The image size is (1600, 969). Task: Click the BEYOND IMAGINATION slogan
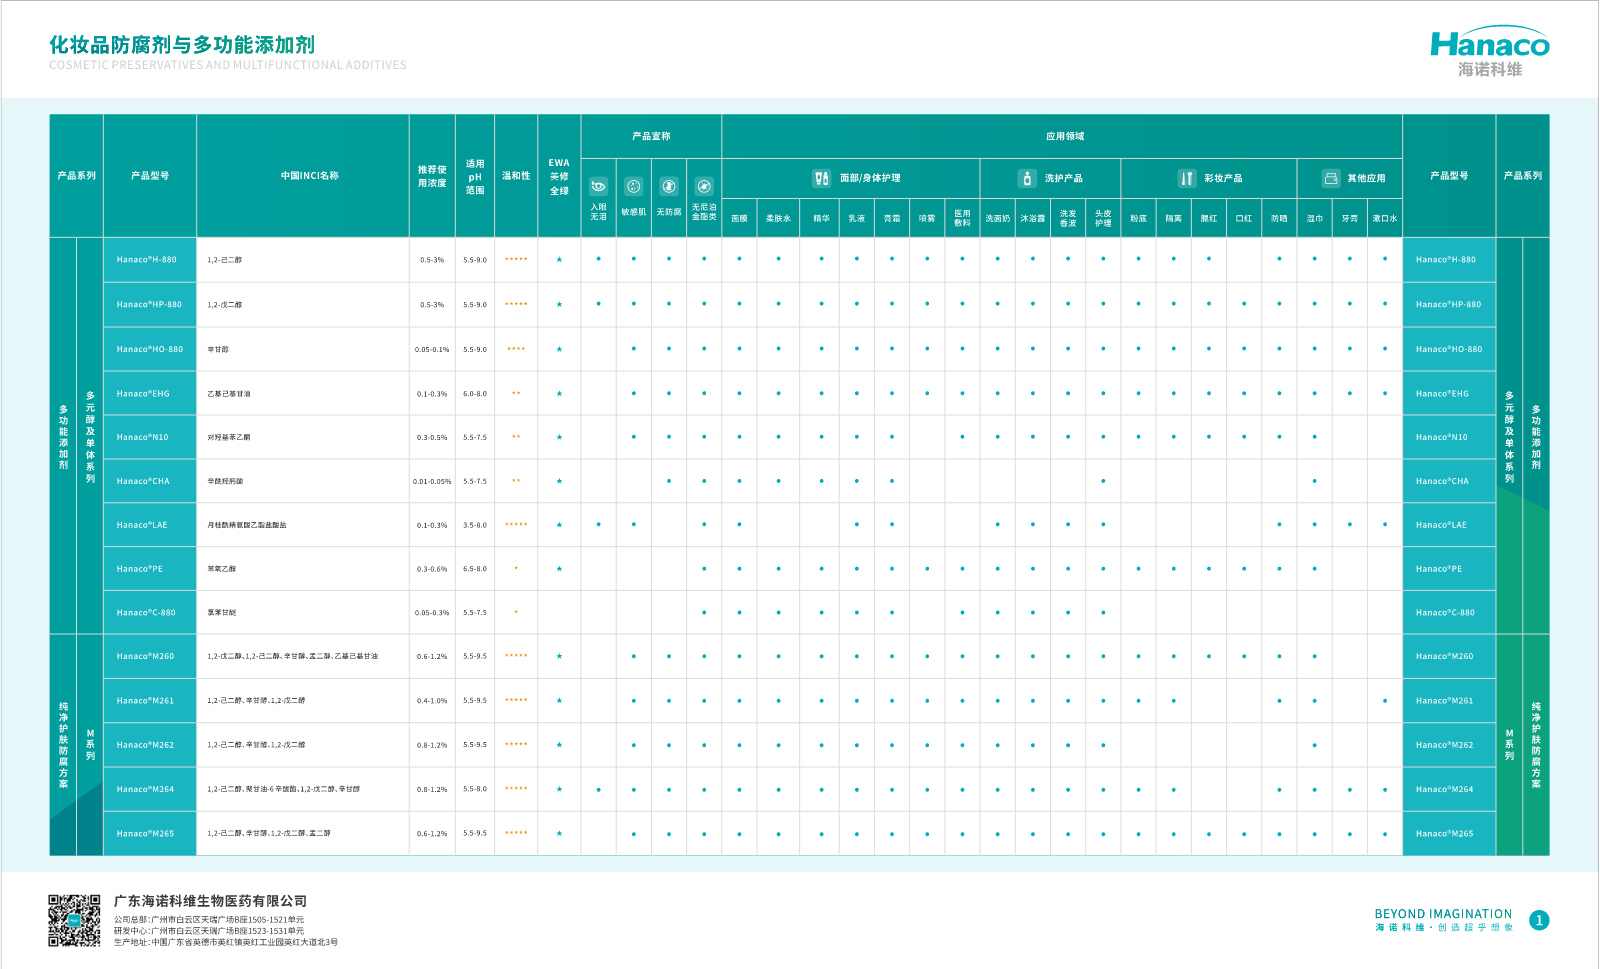(1443, 914)
